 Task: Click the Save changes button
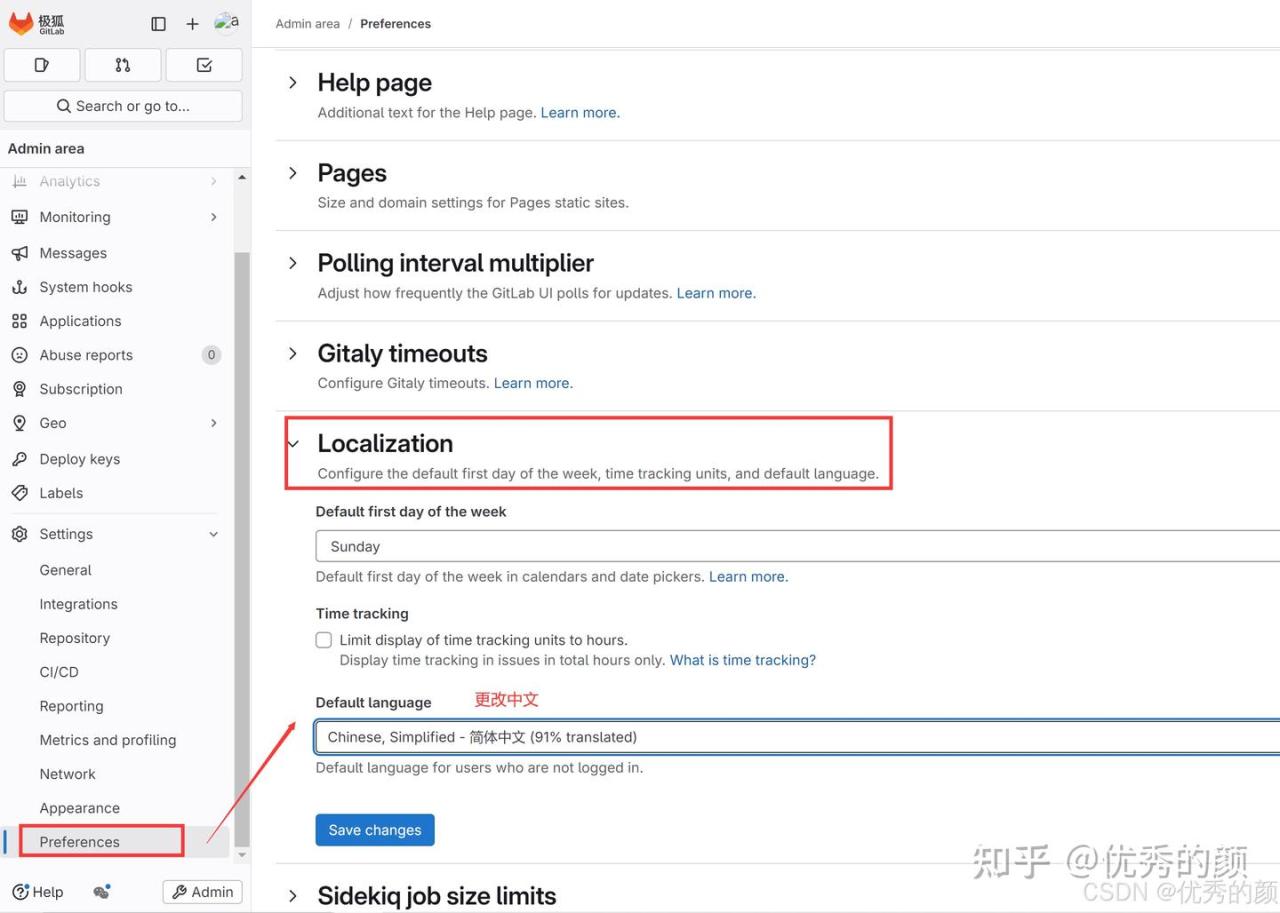(x=375, y=830)
